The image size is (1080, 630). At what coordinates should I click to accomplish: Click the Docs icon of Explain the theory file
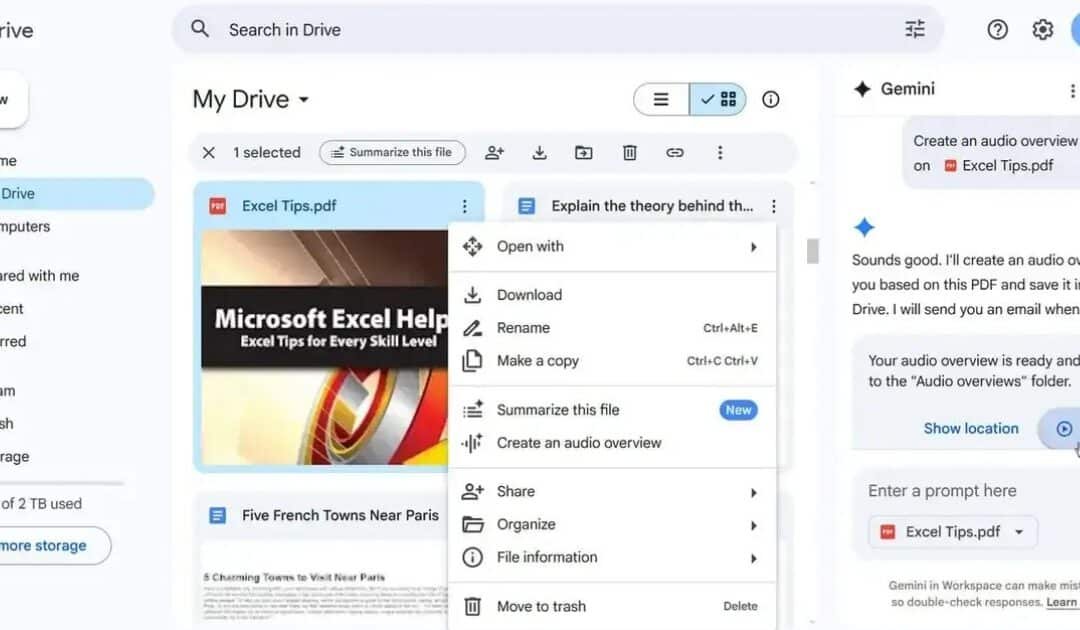coord(526,206)
